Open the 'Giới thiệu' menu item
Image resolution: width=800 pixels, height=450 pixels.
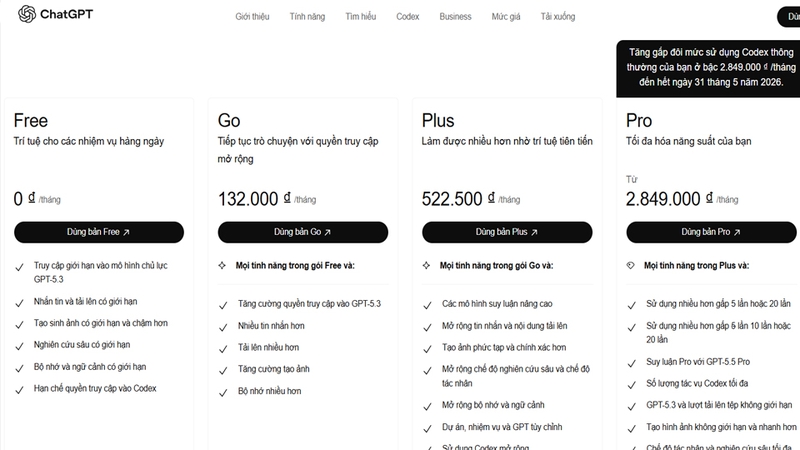click(x=252, y=16)
